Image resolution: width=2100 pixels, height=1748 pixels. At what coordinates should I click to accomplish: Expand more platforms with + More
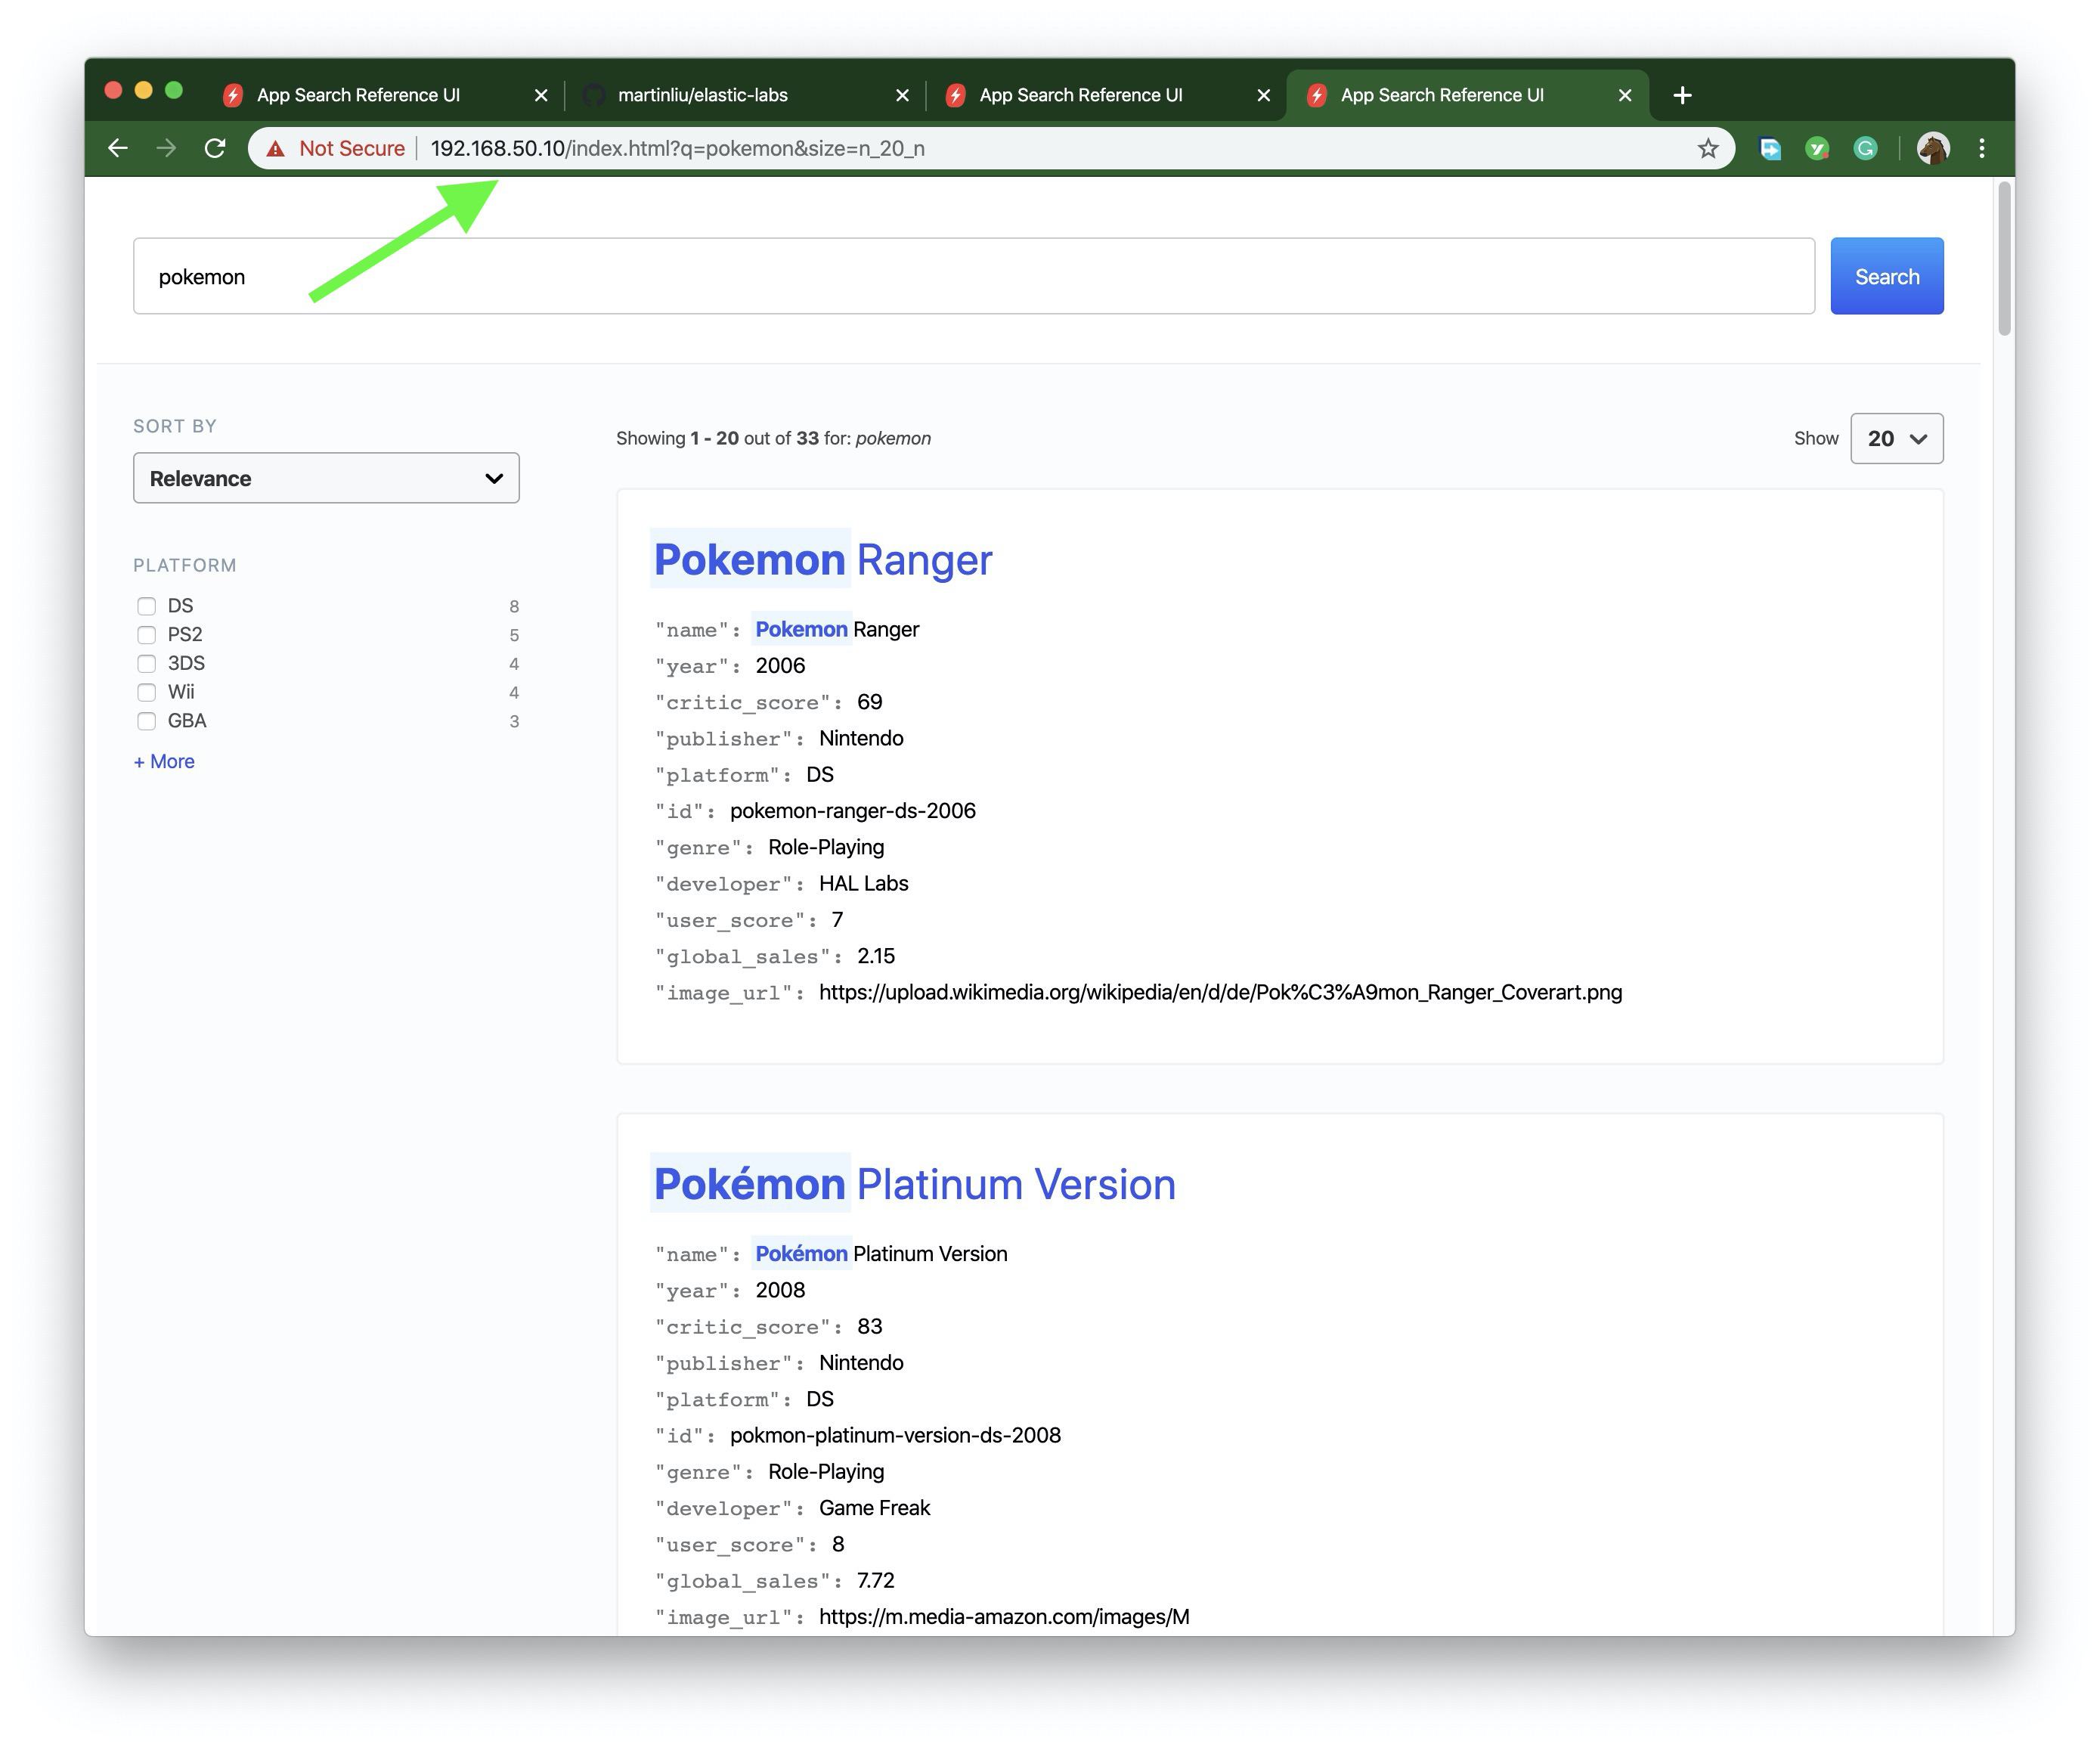[x=164, y=761]
